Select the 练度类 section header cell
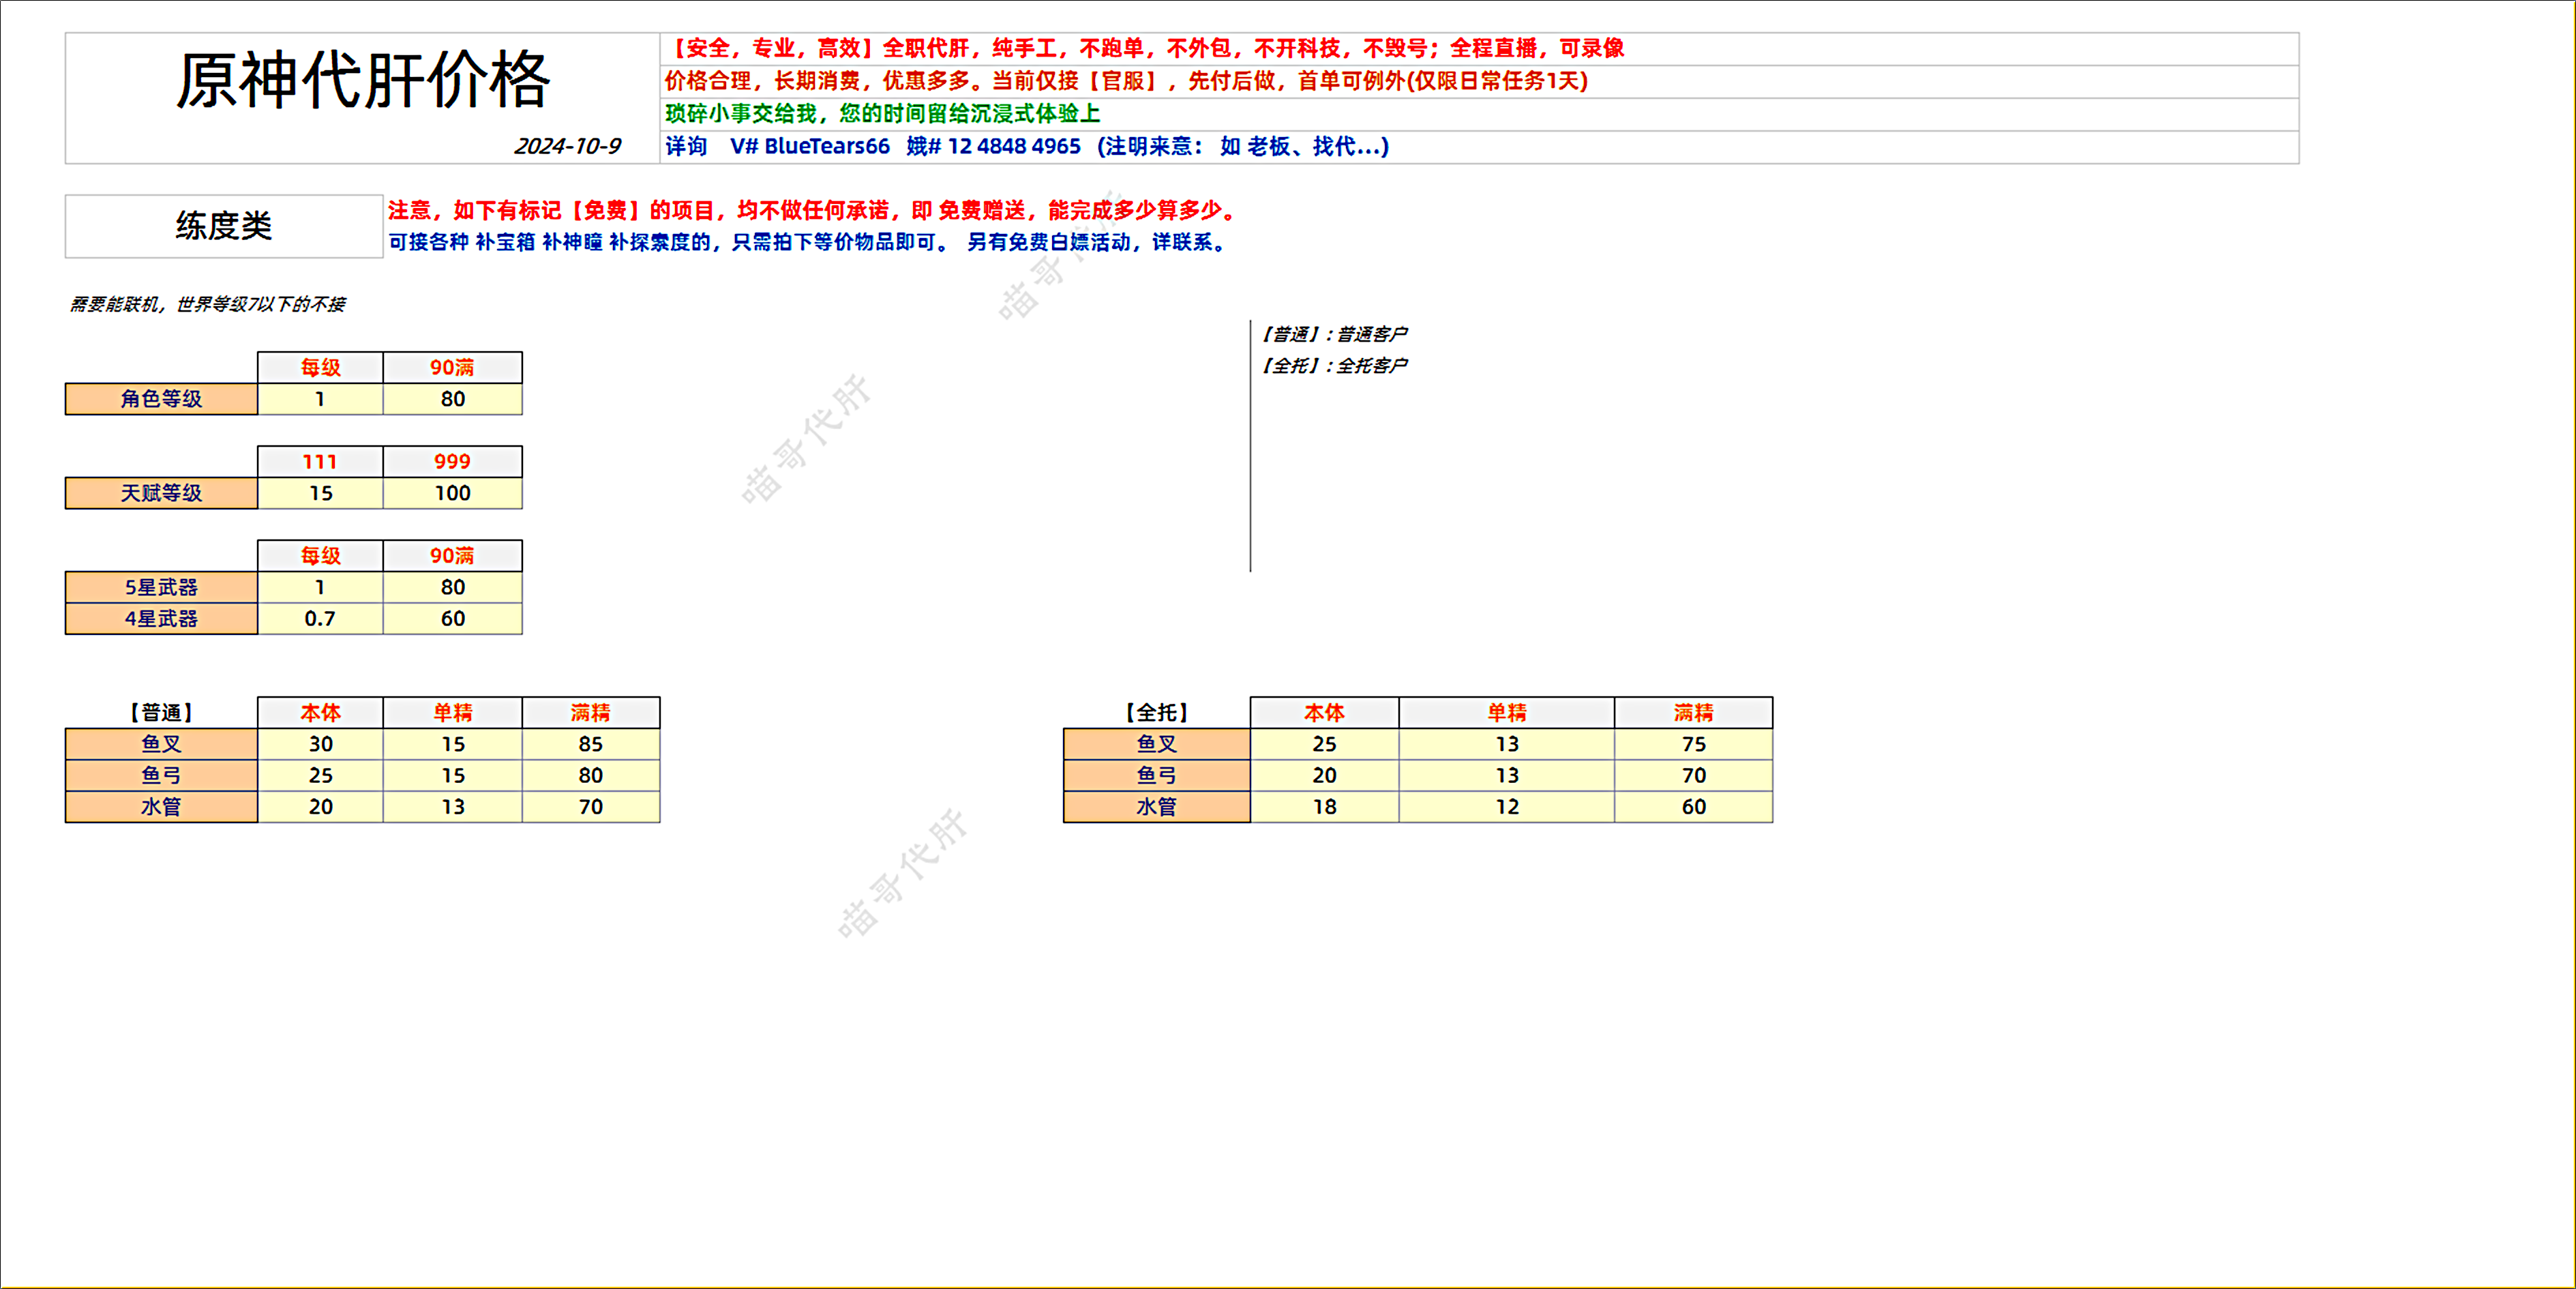This screenshot has width=2576, height=1289. 224,226
